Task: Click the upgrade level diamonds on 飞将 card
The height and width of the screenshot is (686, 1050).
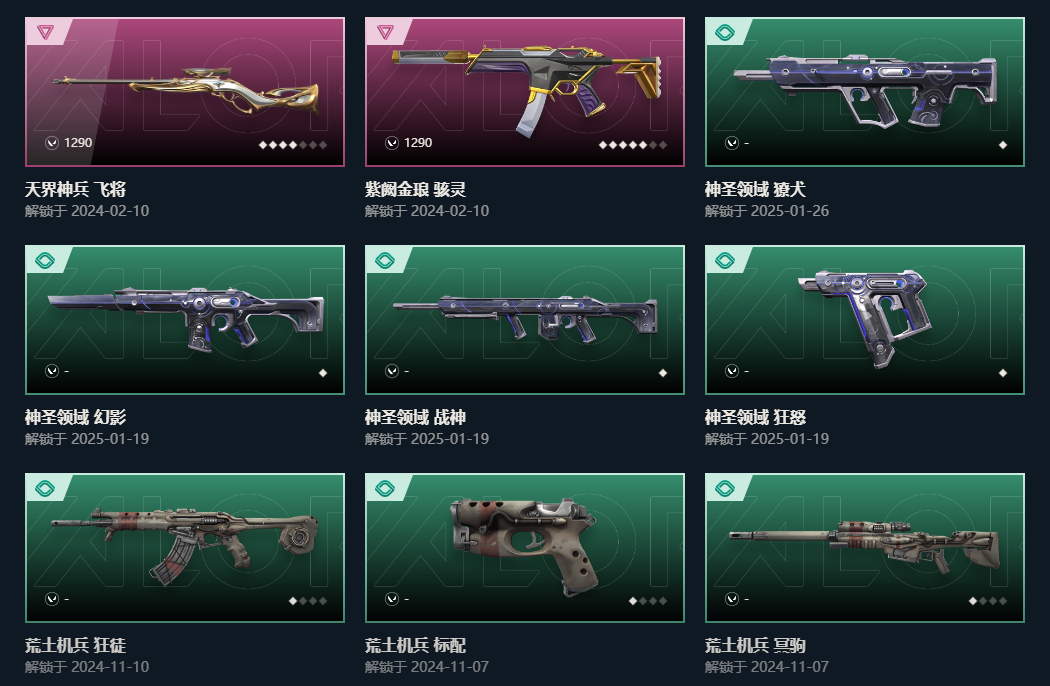Action: pyautogui.click(x=293, y=145)
